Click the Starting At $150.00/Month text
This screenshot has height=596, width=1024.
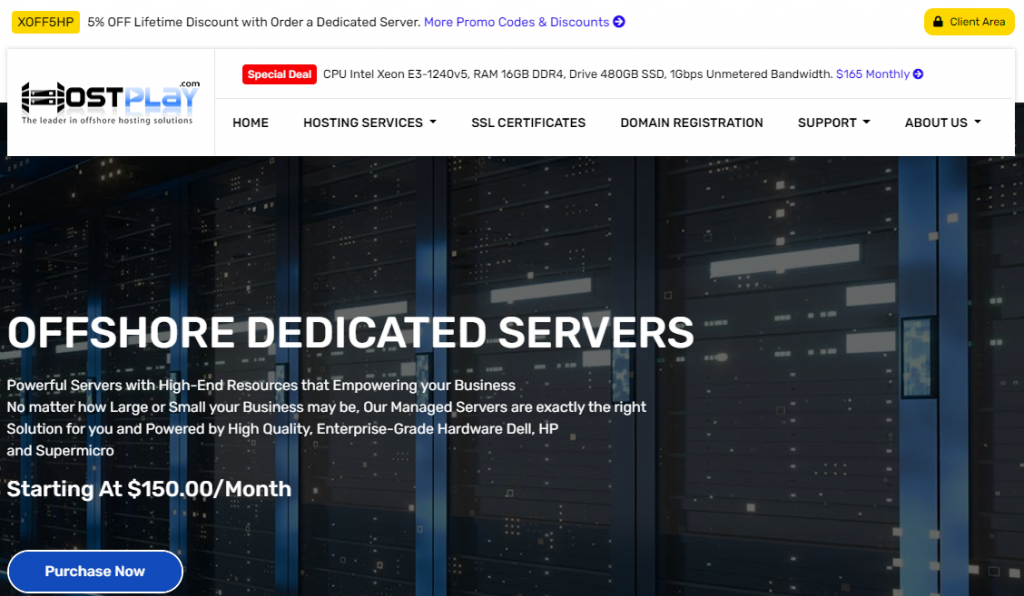[149, 489]
